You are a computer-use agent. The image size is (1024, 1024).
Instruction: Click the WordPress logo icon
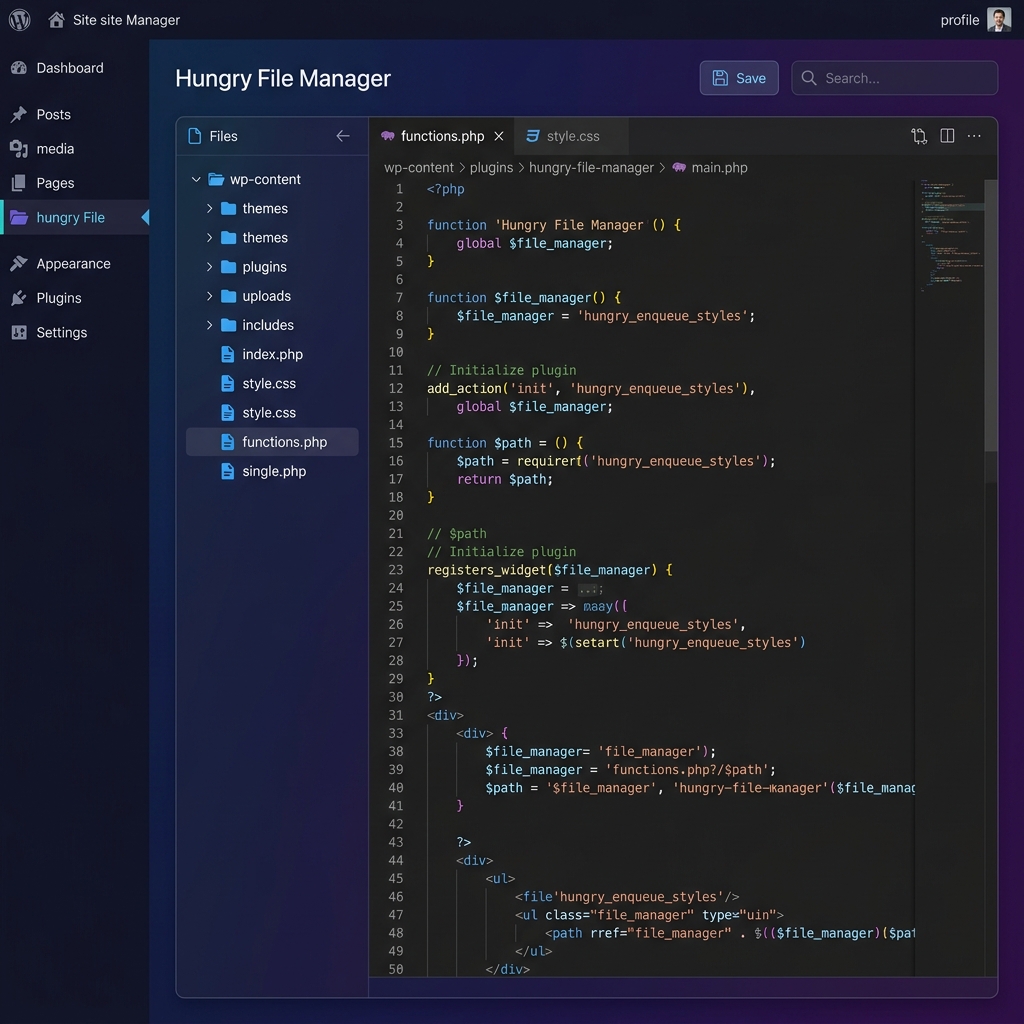pyautogui.click(x=20, y=20)
